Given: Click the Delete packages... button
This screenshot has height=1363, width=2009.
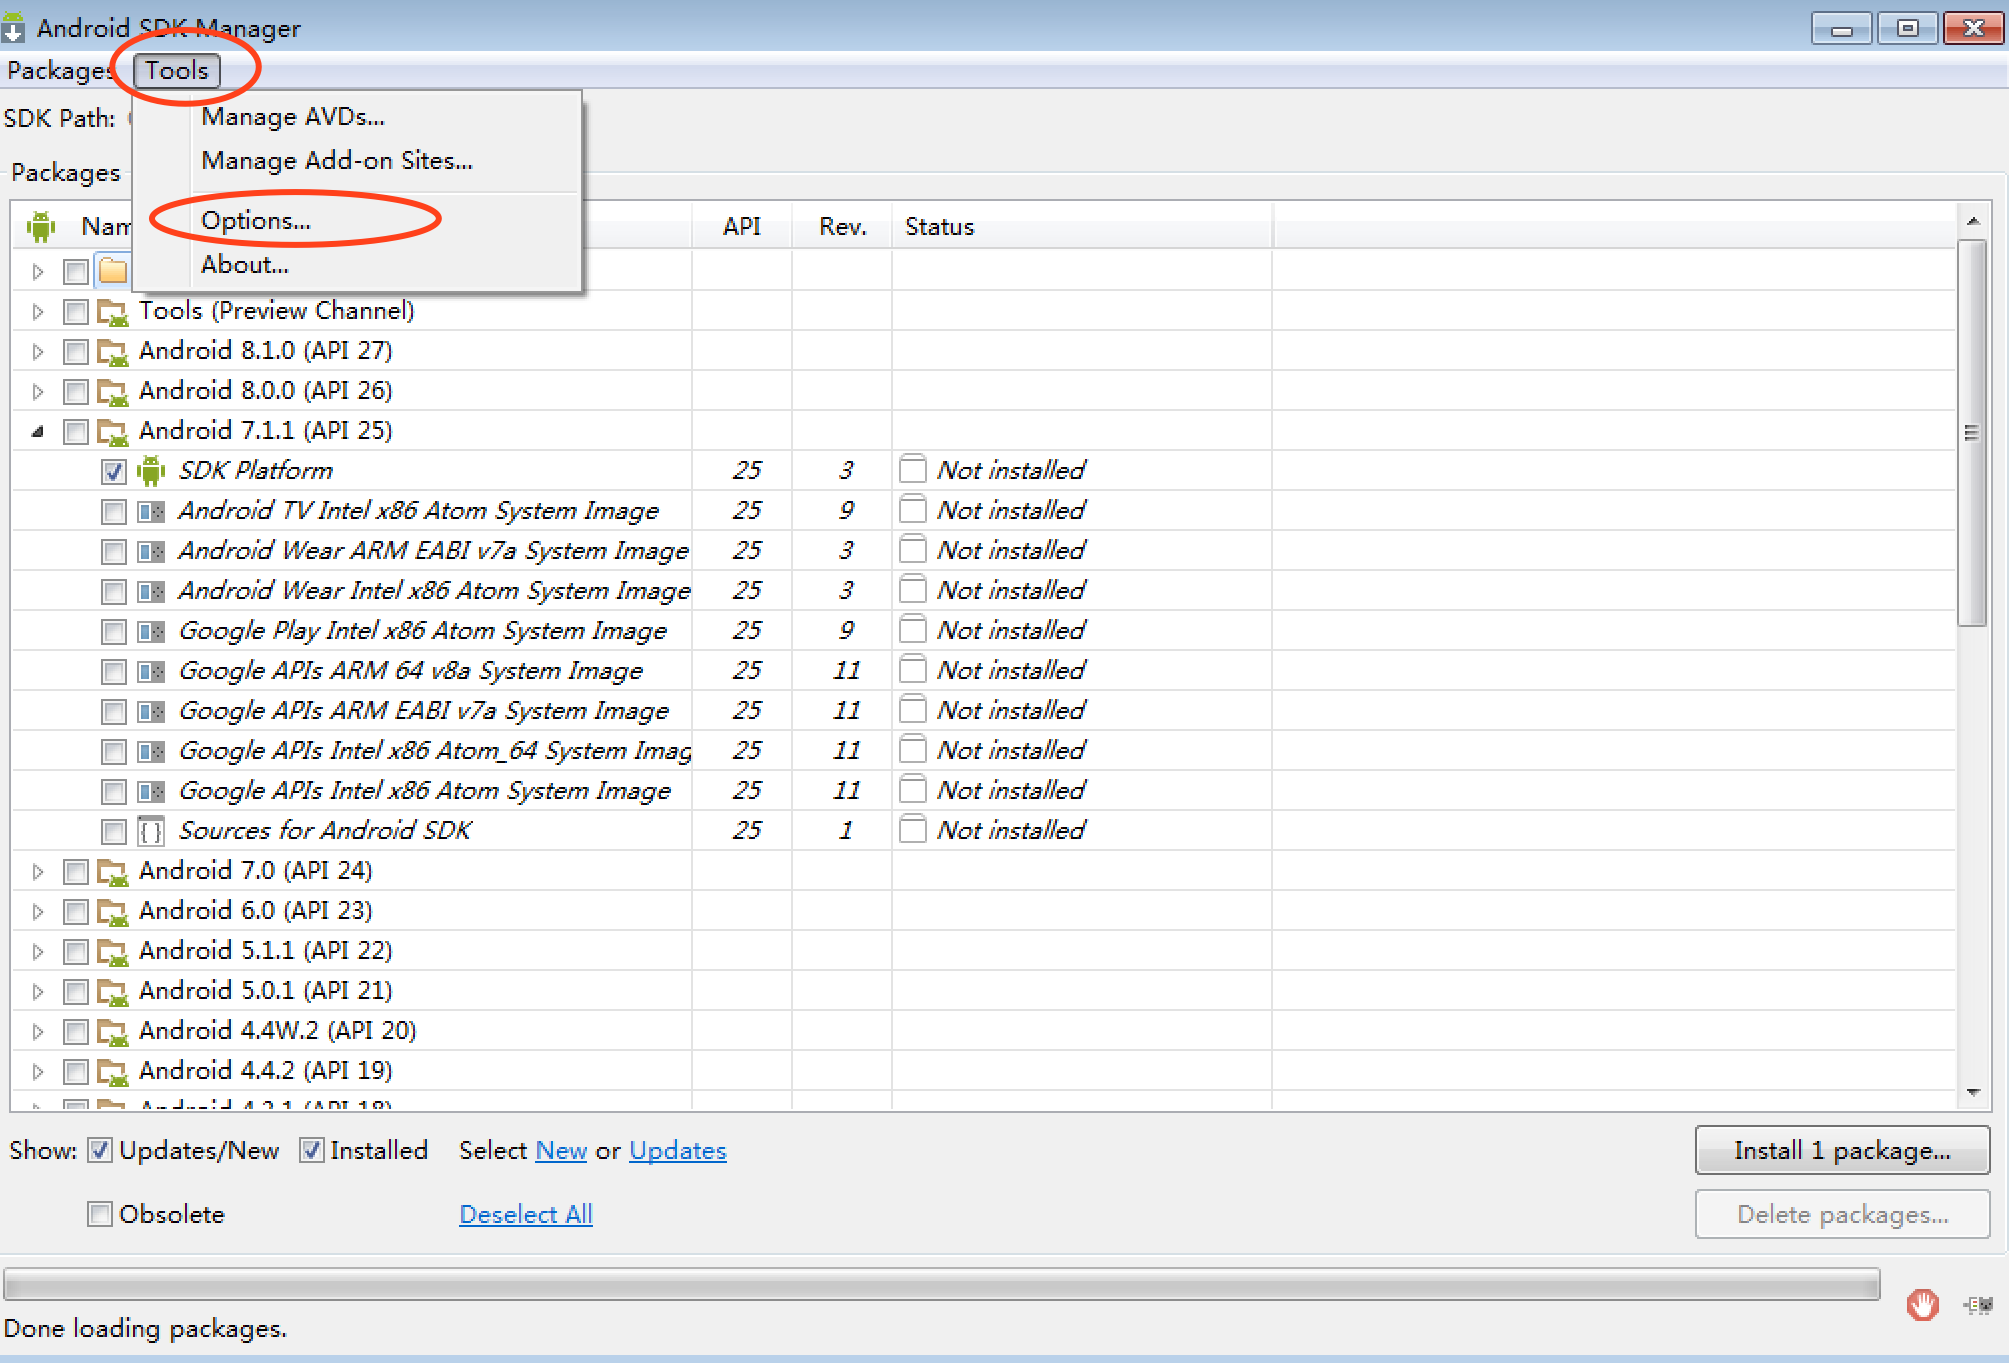Looking at the screenshot, I should (x=1842, y=1215).
